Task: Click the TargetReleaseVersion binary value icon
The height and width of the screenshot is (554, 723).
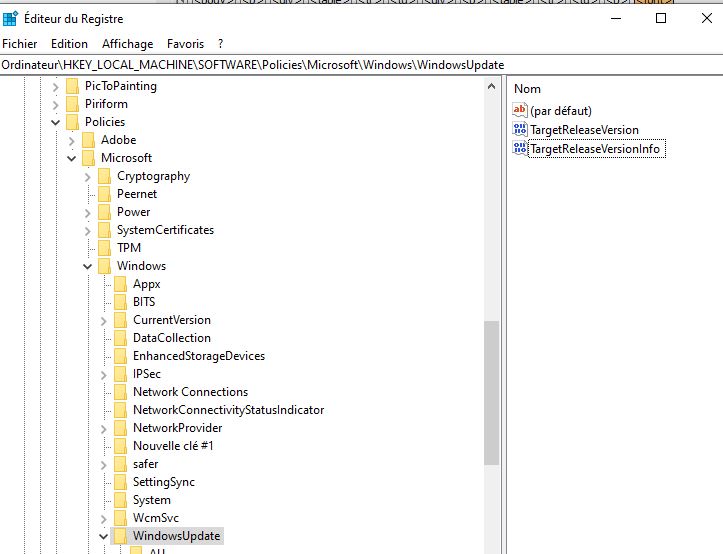Action: [520, 129]
